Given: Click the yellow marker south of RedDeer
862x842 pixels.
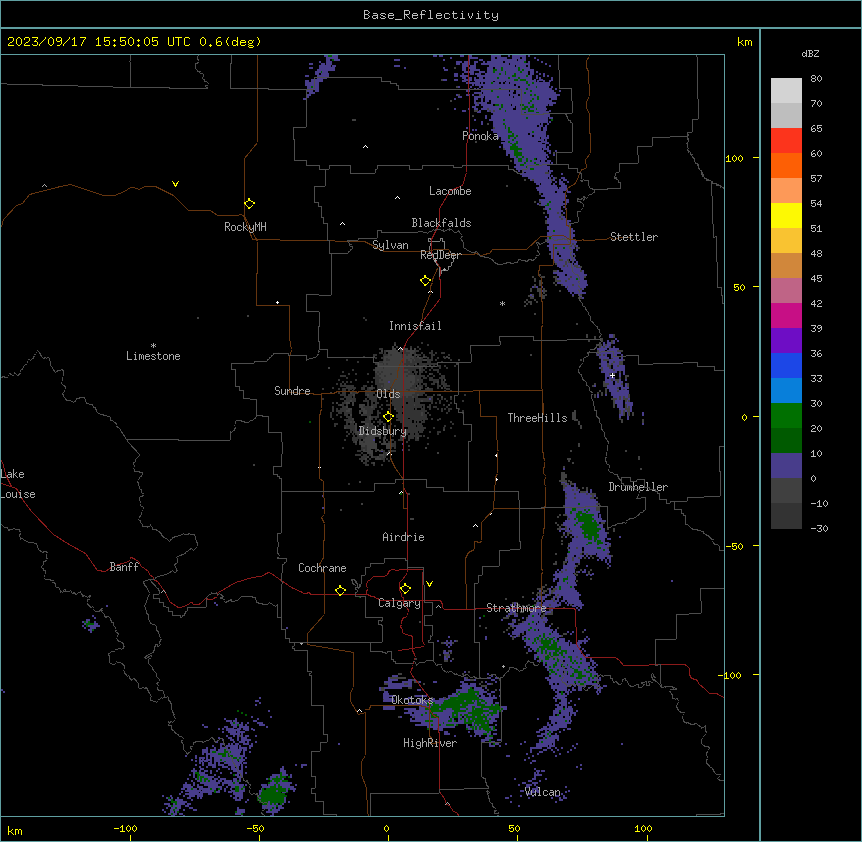Looking at the screenshot, I should (x=426, y=281).
